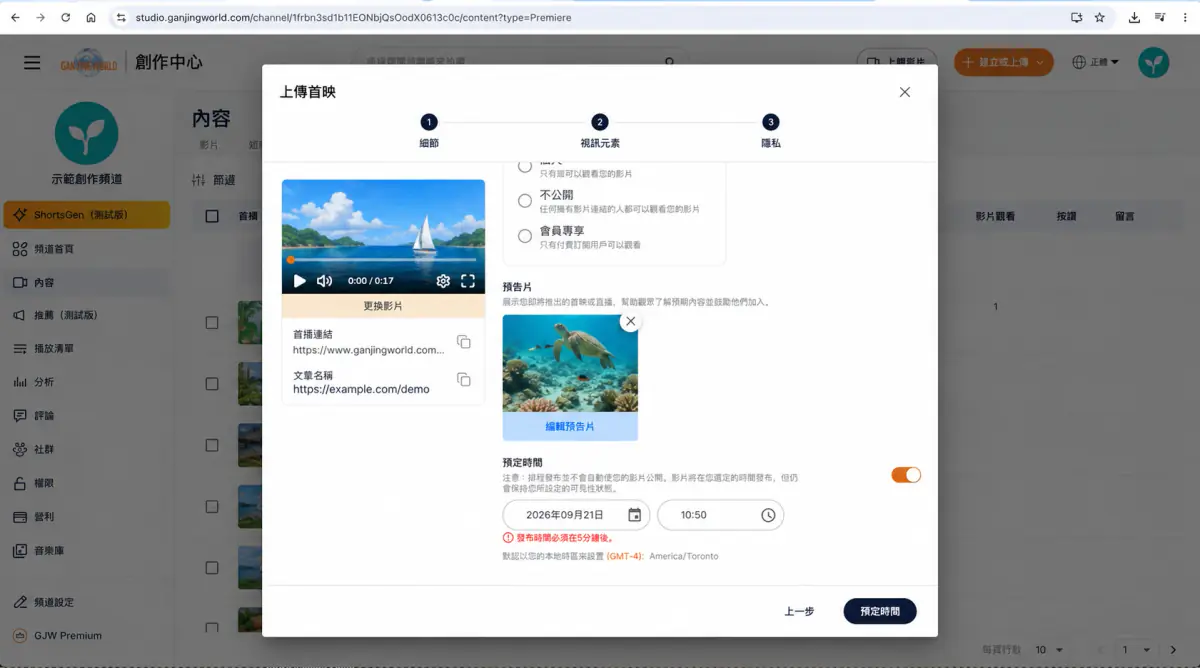Open the date picker calendar icon

[x=635, y=515]
